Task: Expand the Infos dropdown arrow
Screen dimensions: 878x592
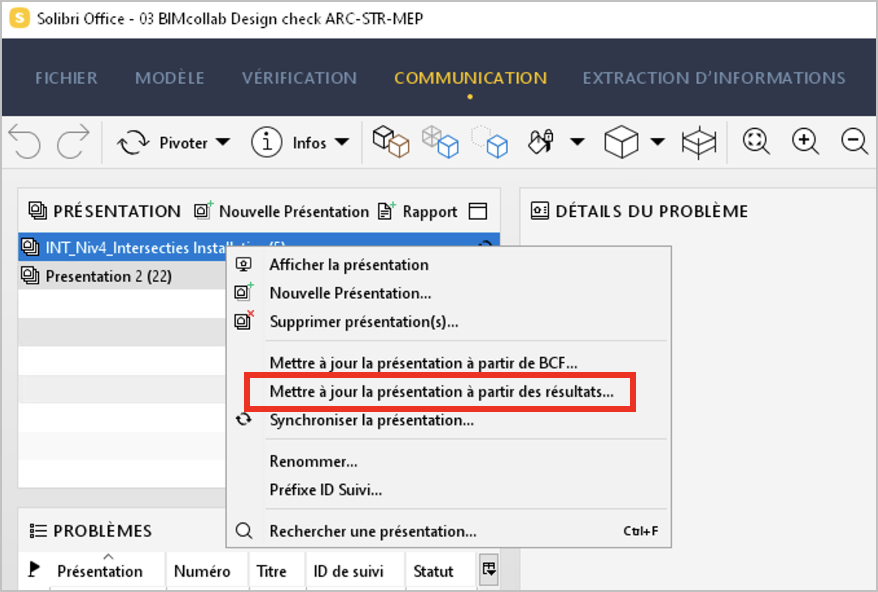Action: pos(342,142)
